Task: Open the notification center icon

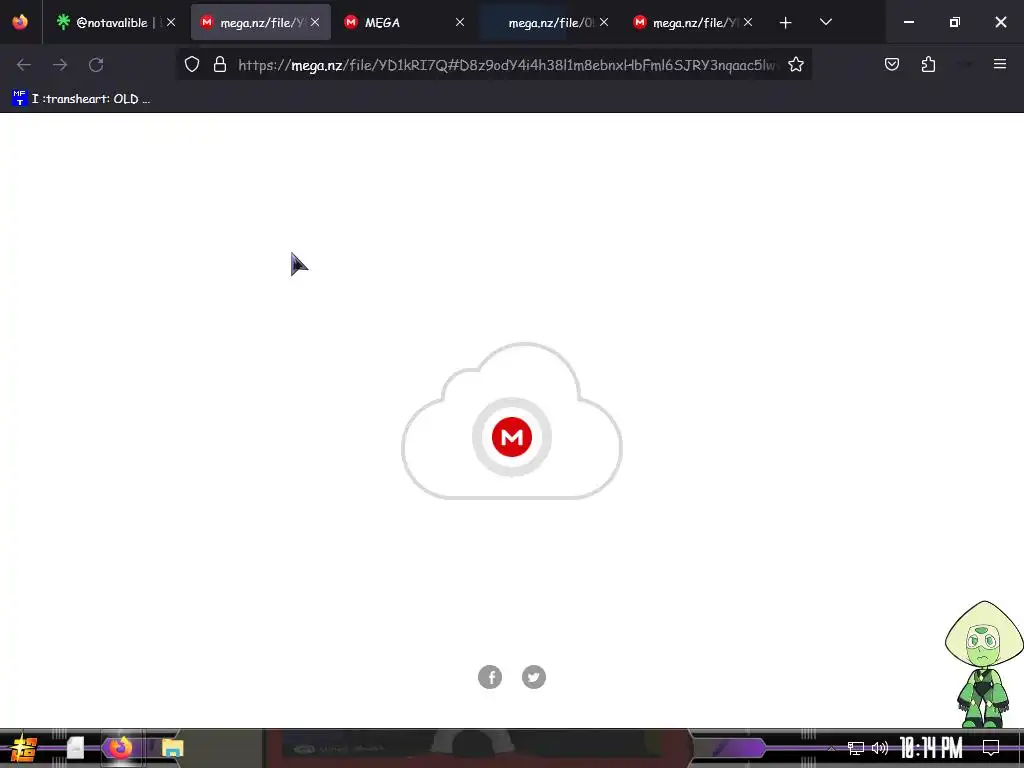Action: [991, 748]
